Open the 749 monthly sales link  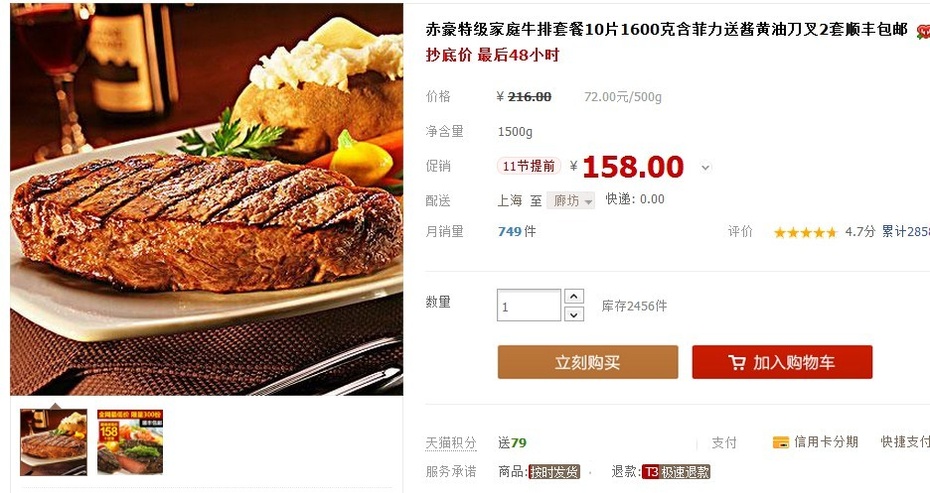517,231
